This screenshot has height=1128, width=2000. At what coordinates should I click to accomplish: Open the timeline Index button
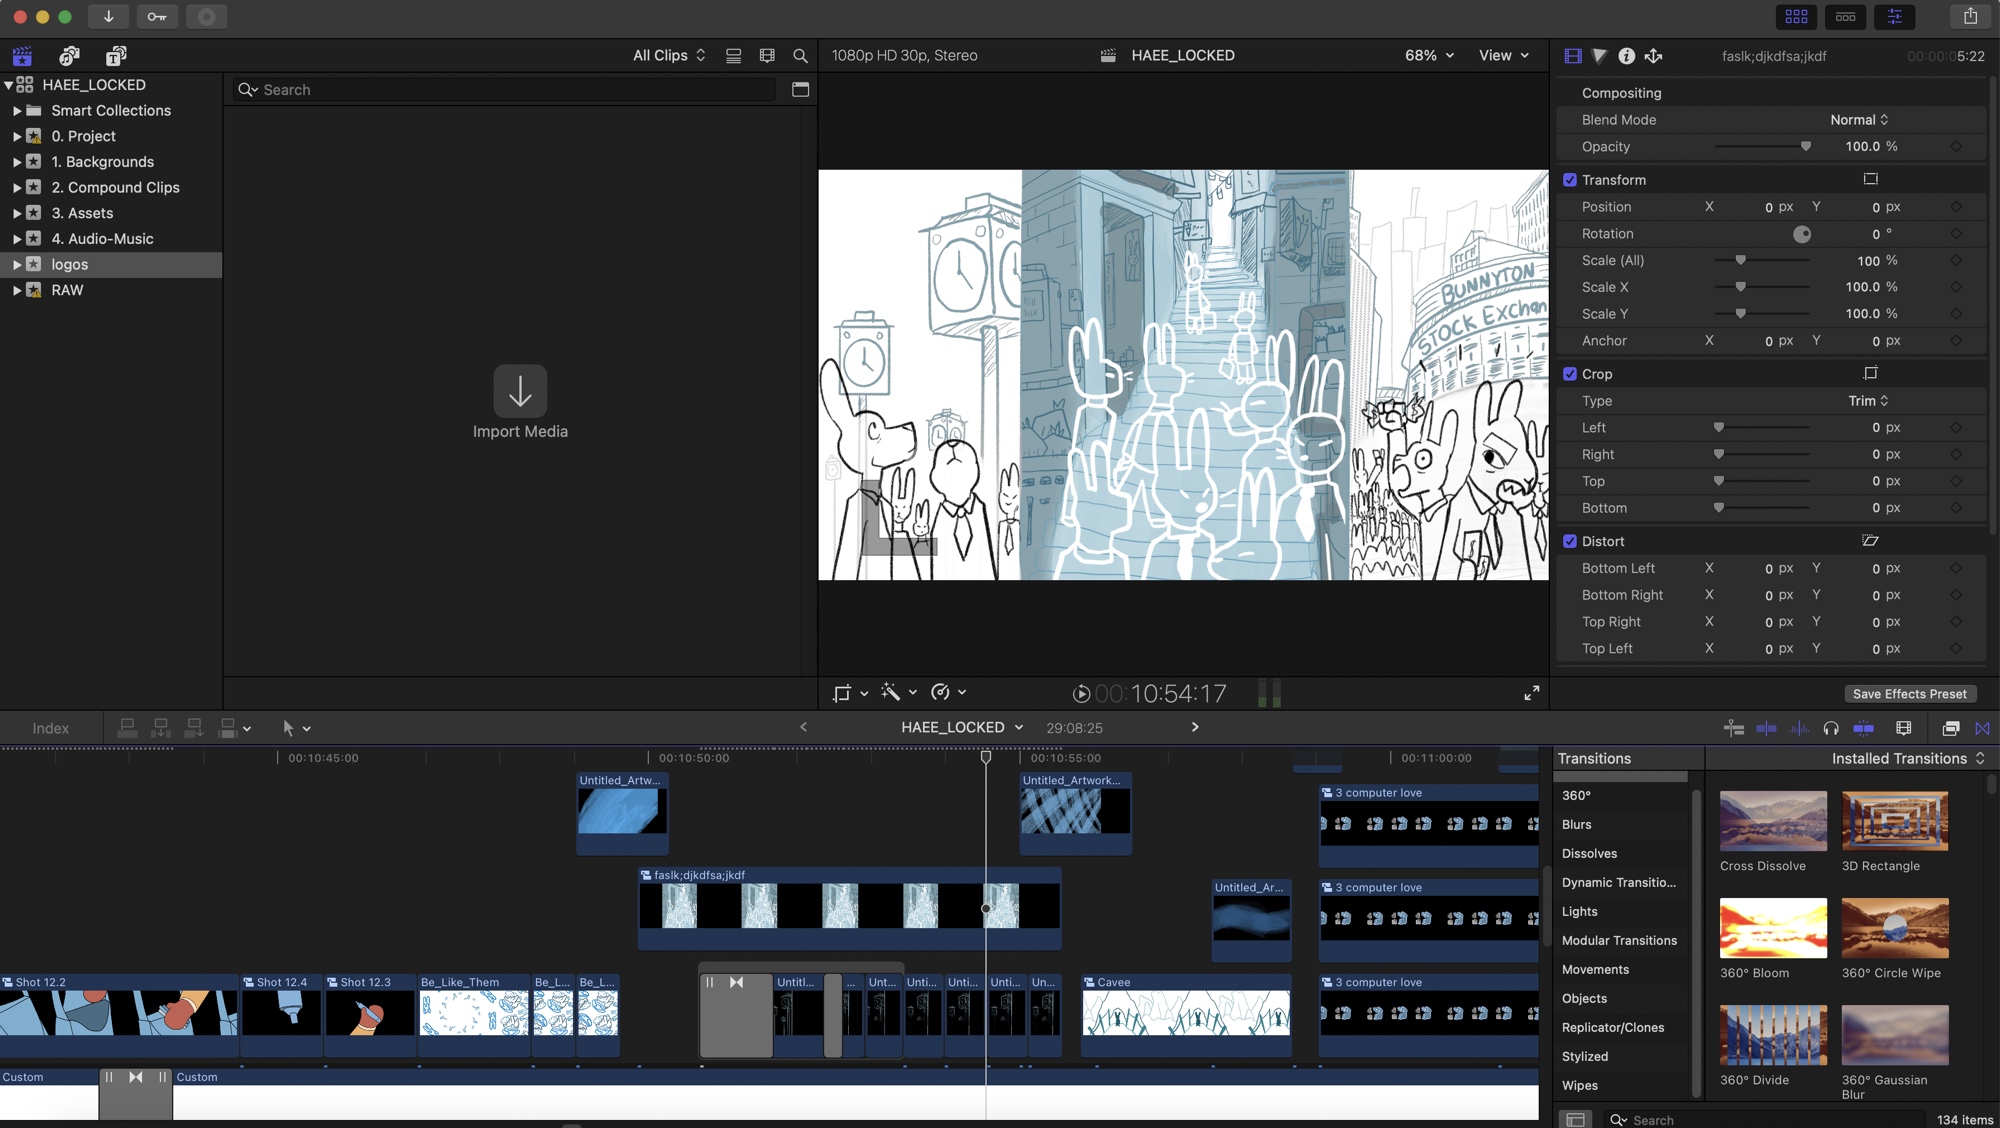(50, 728)
